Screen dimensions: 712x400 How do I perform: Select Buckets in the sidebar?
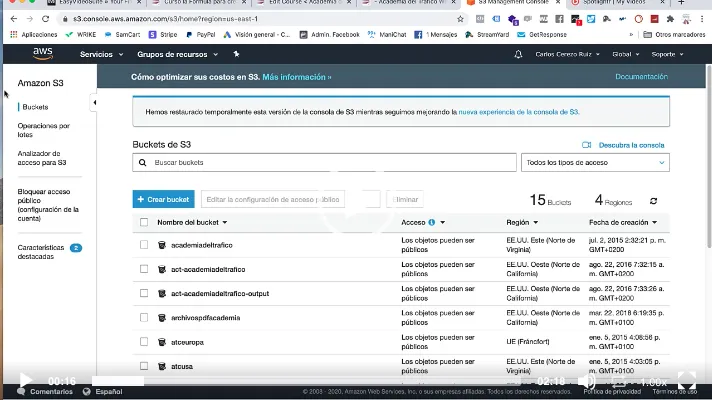[35, 107]
